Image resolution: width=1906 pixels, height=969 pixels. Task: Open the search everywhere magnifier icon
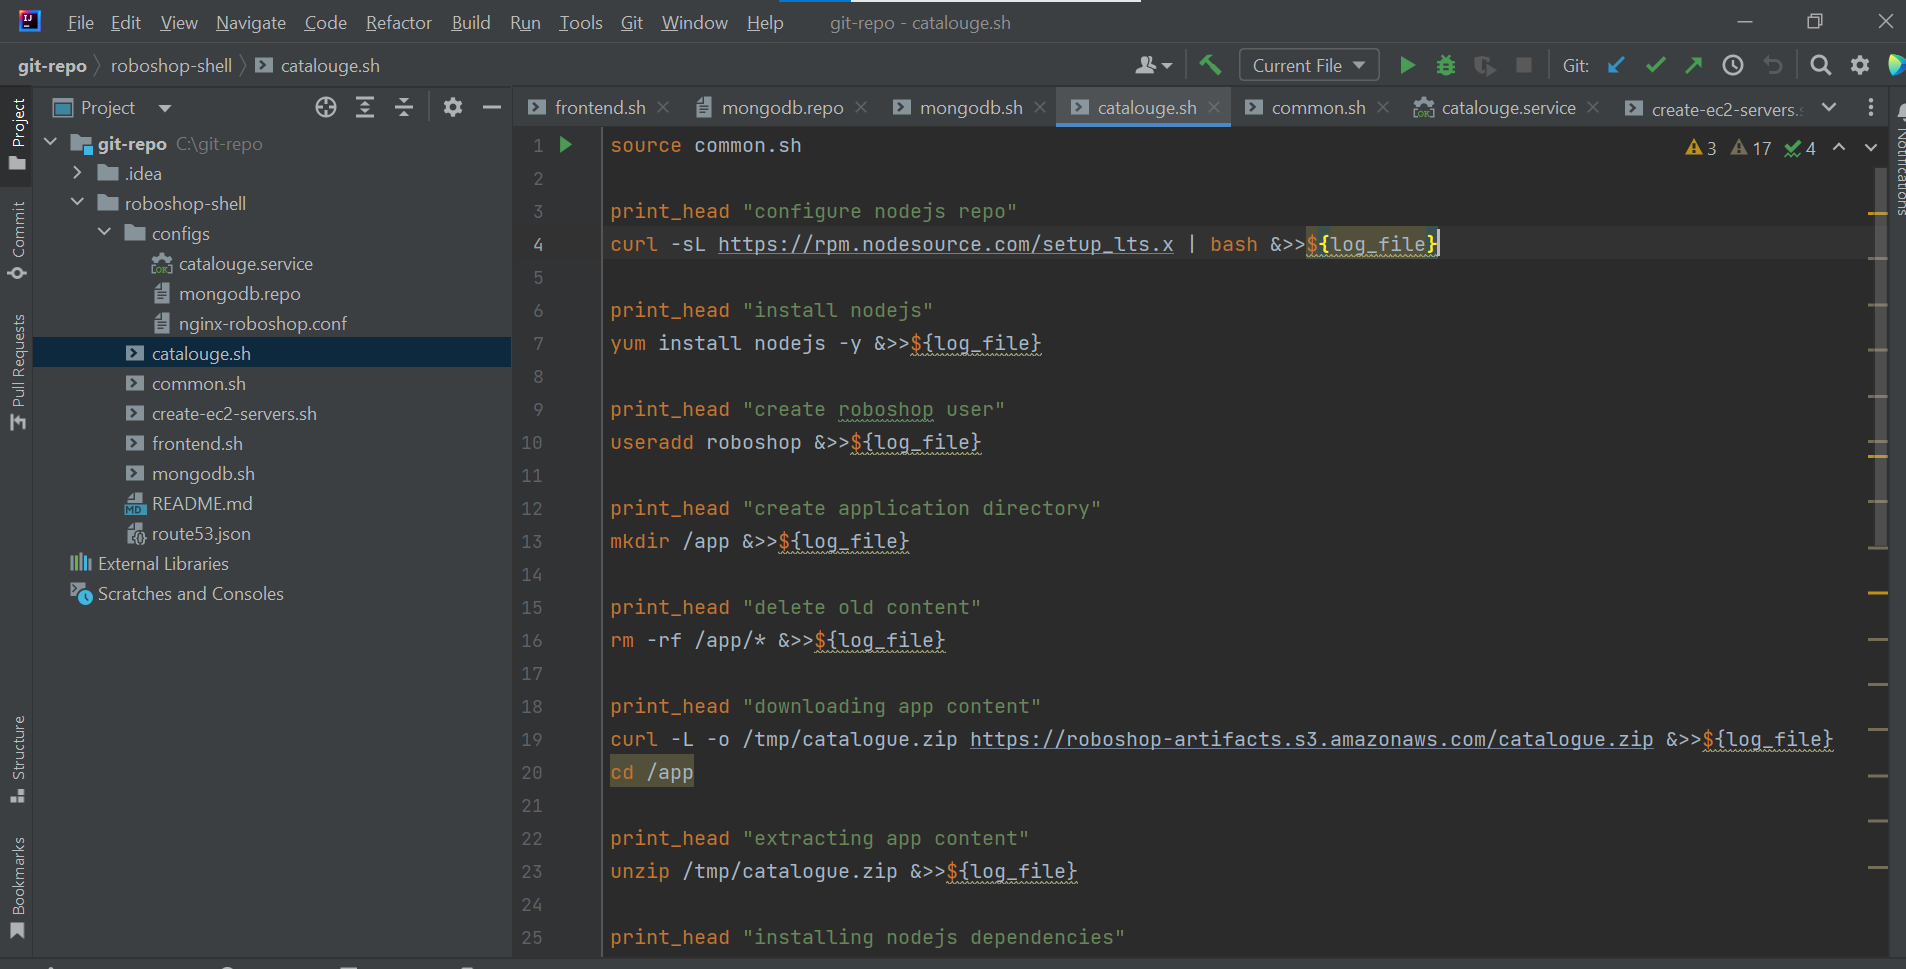(1820, 65)
